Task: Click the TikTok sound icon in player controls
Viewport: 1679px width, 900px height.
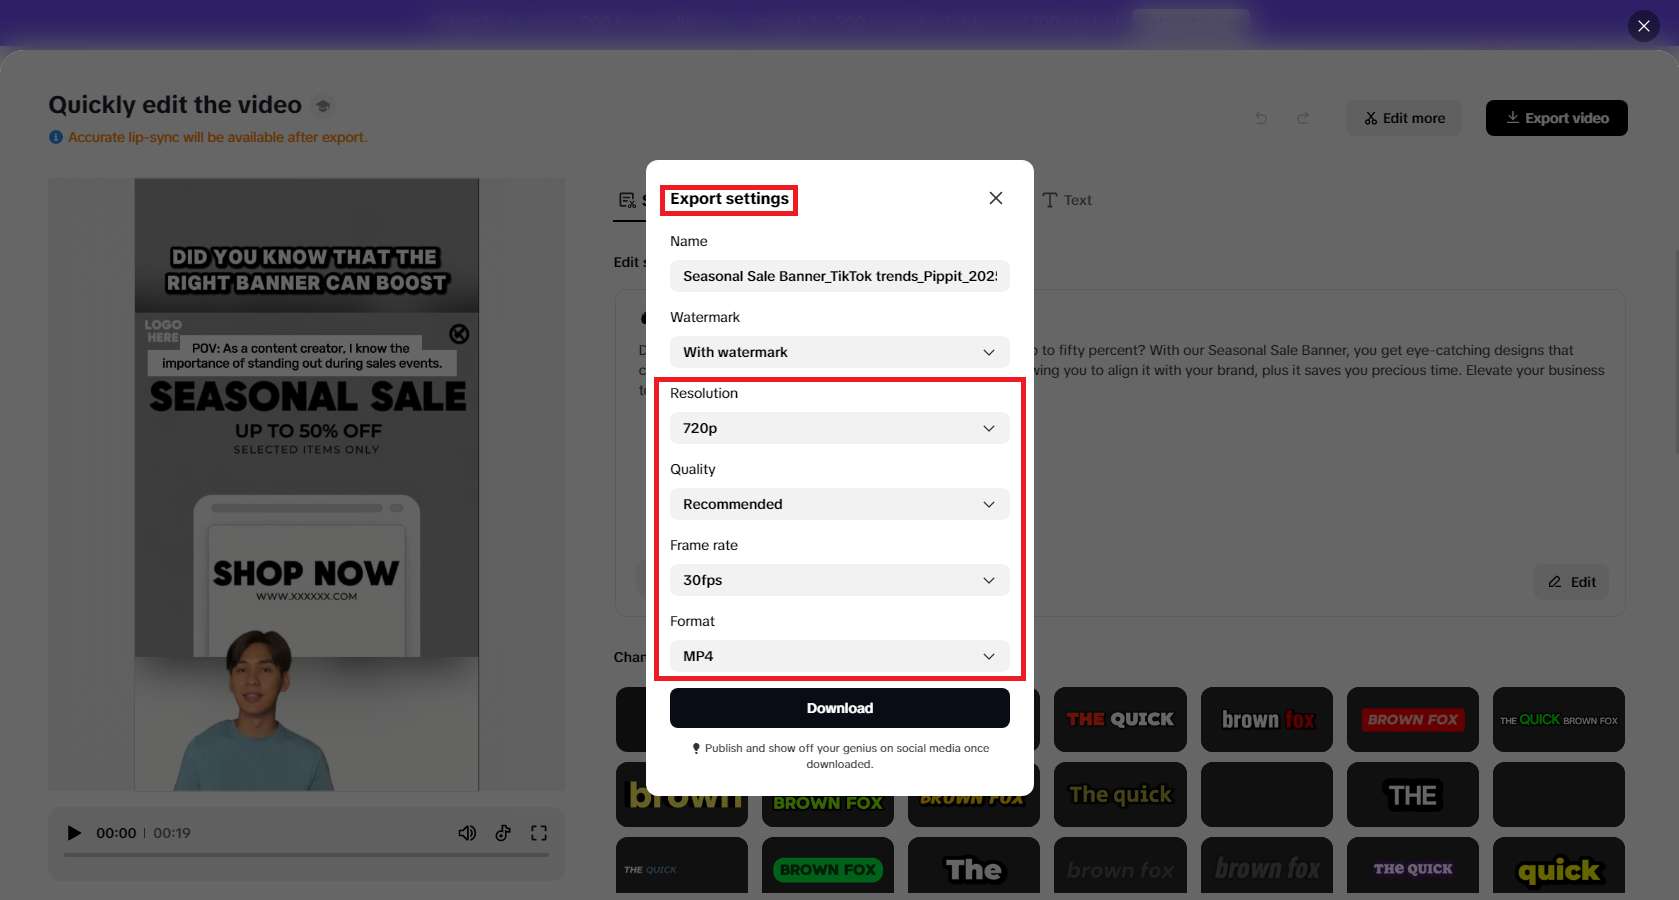Action: [x=503, y=832]
